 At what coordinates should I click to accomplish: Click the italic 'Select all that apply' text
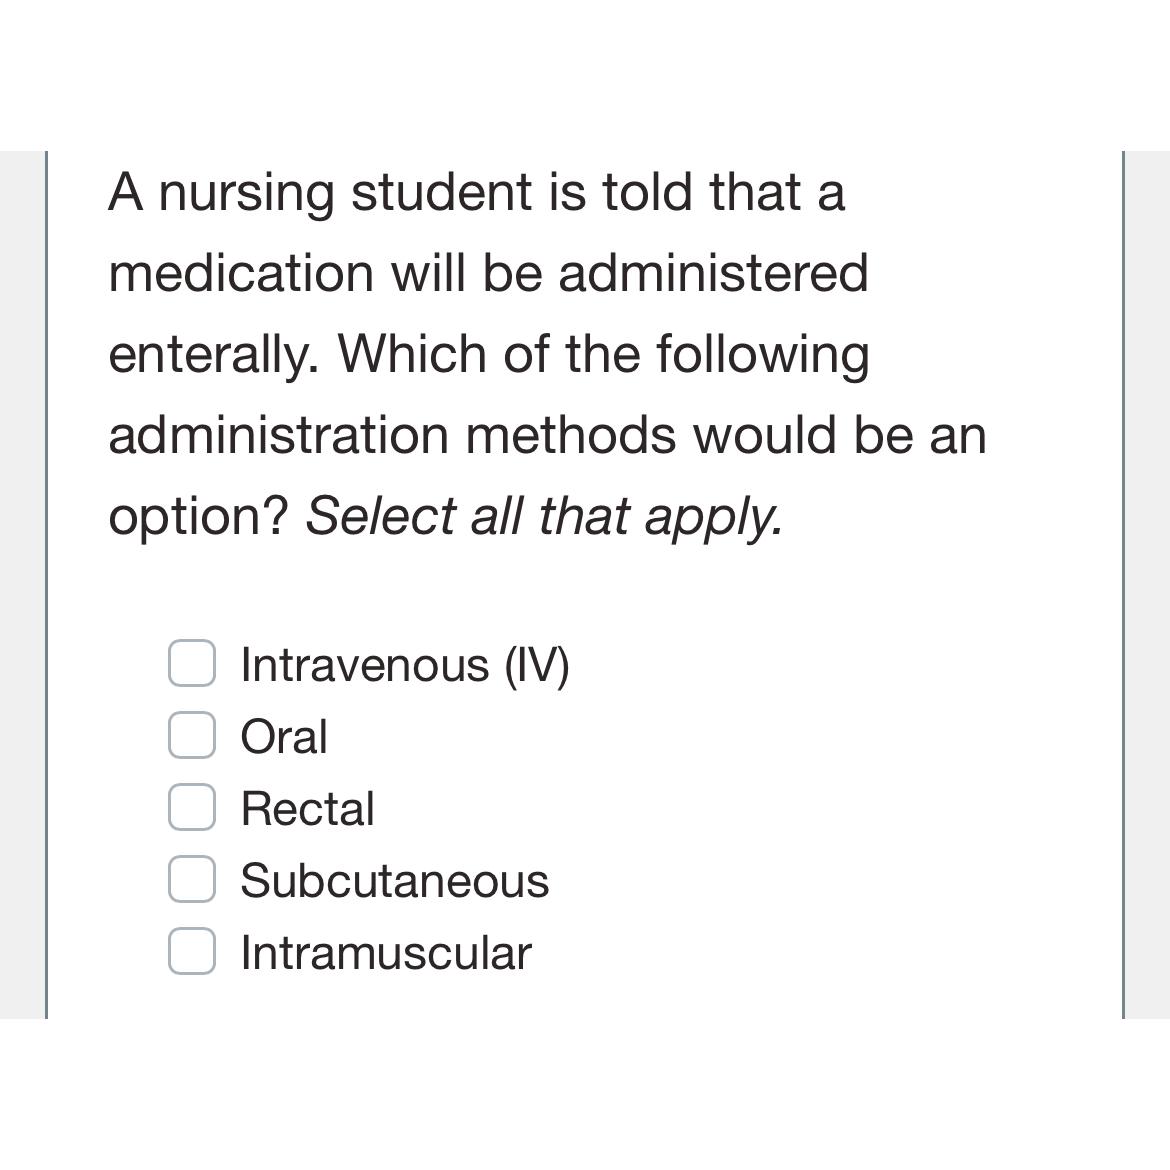[x=543, y=513]
